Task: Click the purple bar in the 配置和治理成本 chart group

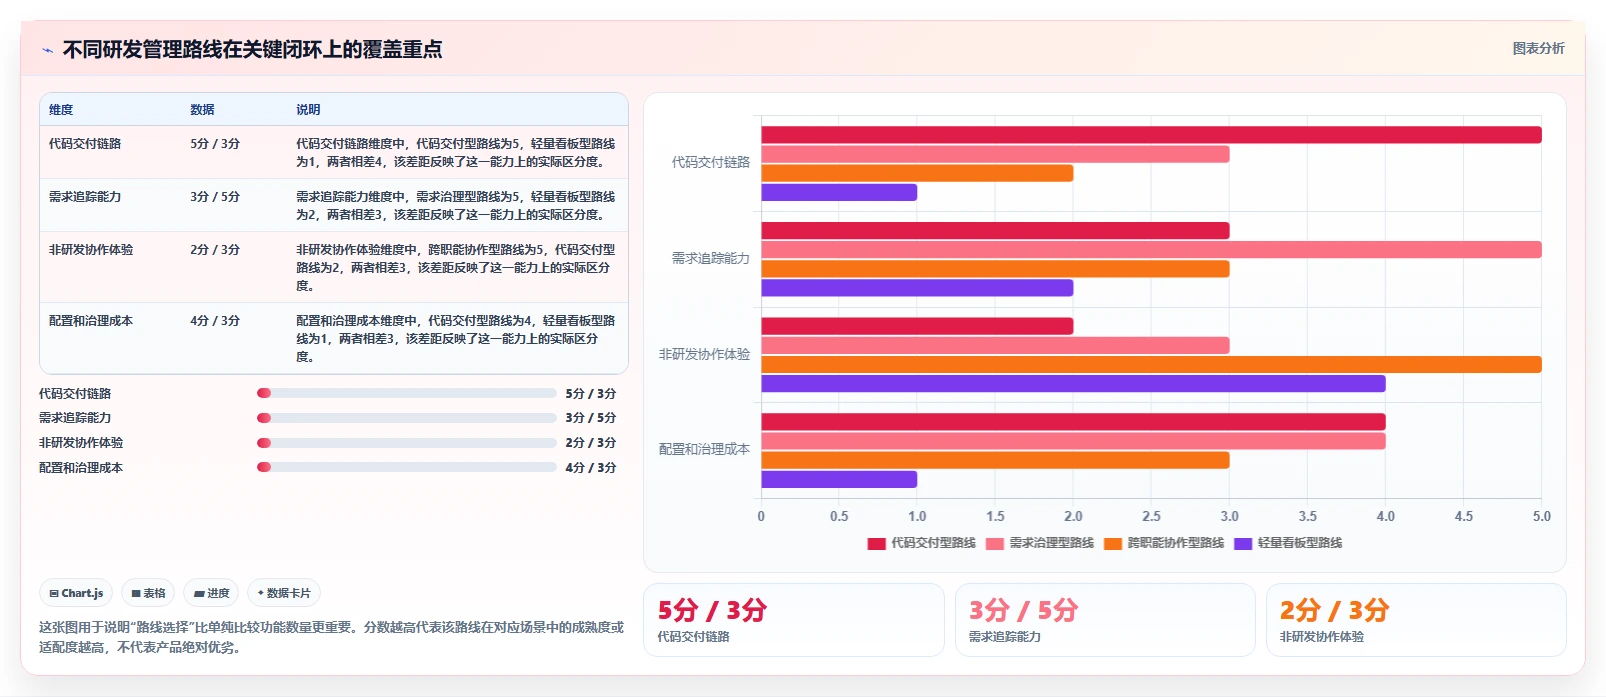Action: pyautogui.click(x=839, y=479)
